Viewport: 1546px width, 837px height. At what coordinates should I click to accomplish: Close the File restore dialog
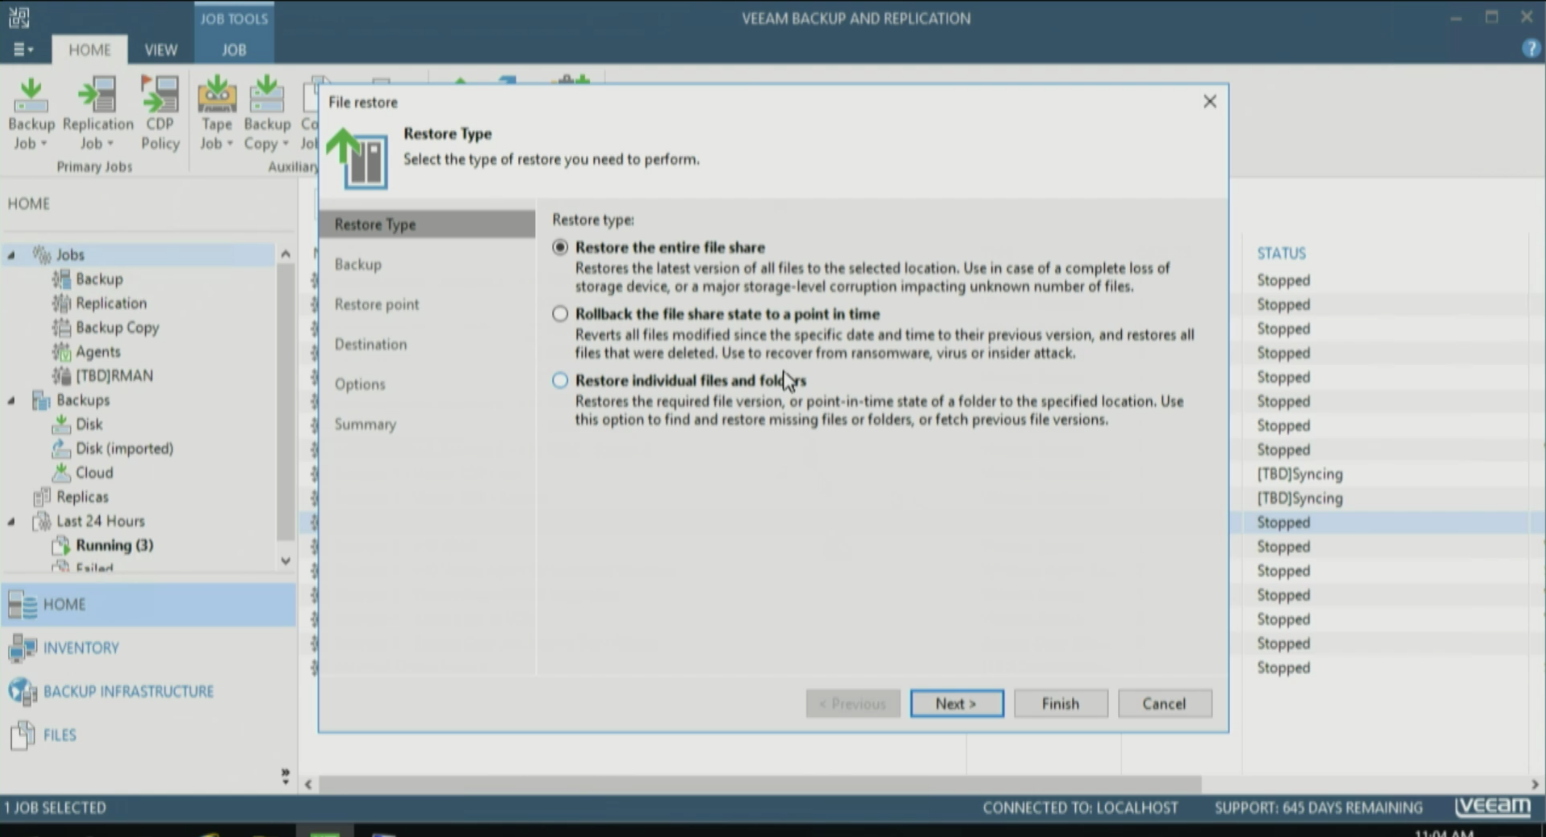(x=1210, y=101)
